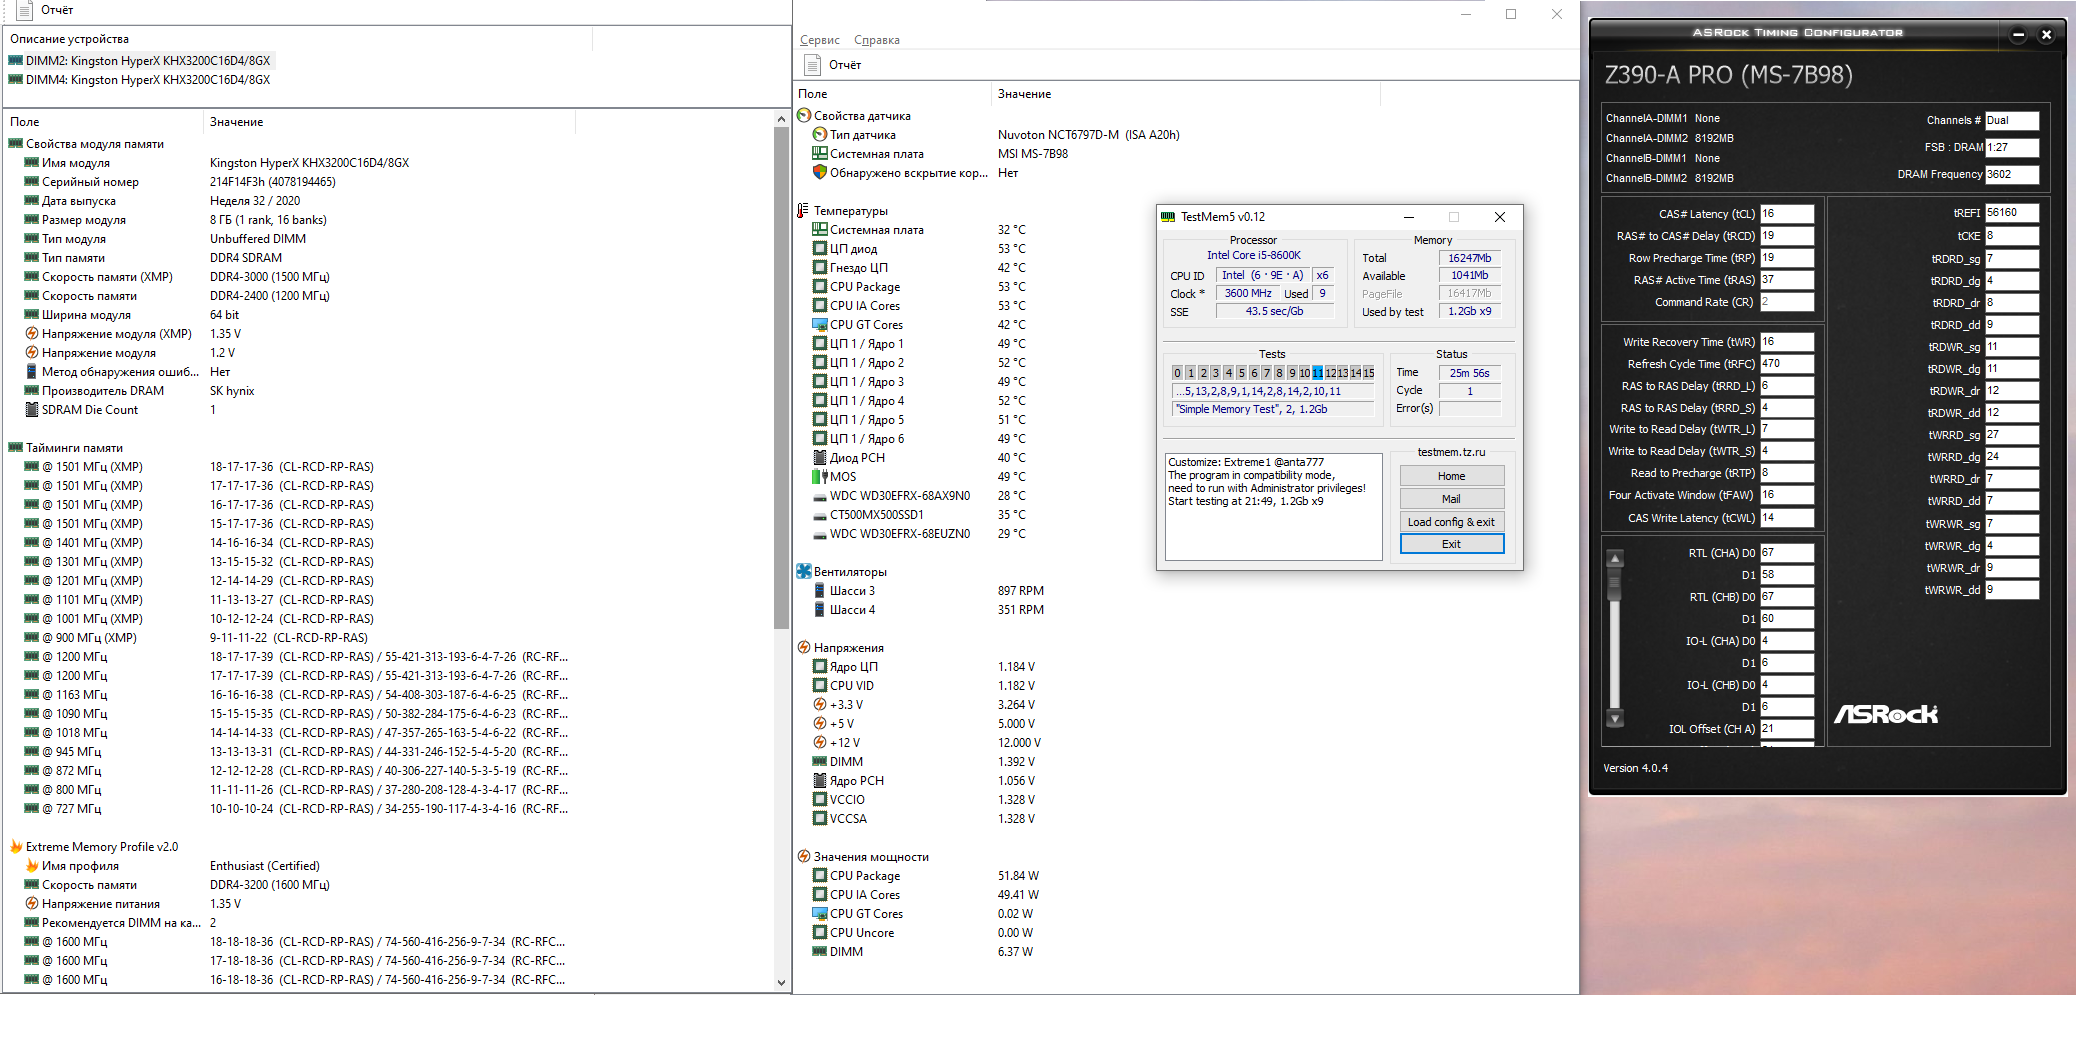Click the scroll-down arrow in ASRock Timing Configurator
Viewport: 2076px width, 1050px height.
pos(1615,718)
